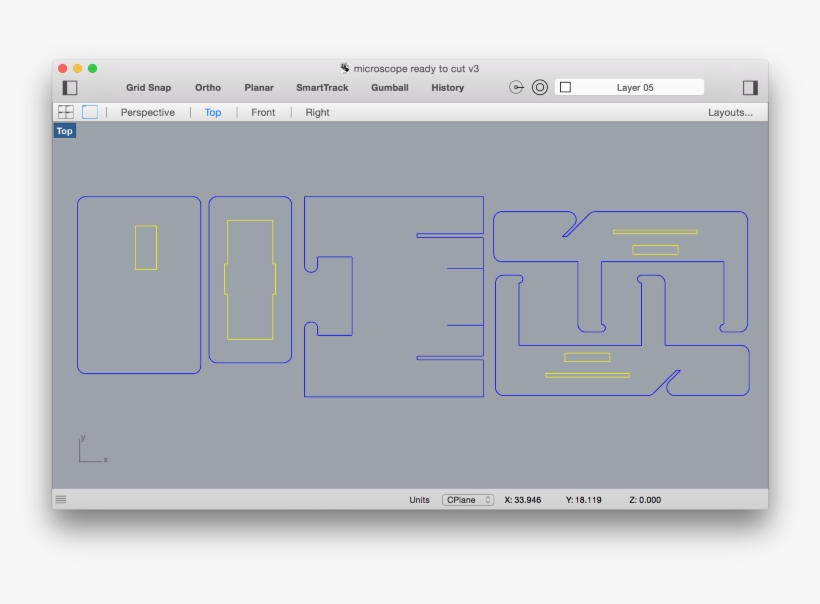Switch to the Front viewport tab
This screenshot has width=820, height=604.
(x=262, y=112)
